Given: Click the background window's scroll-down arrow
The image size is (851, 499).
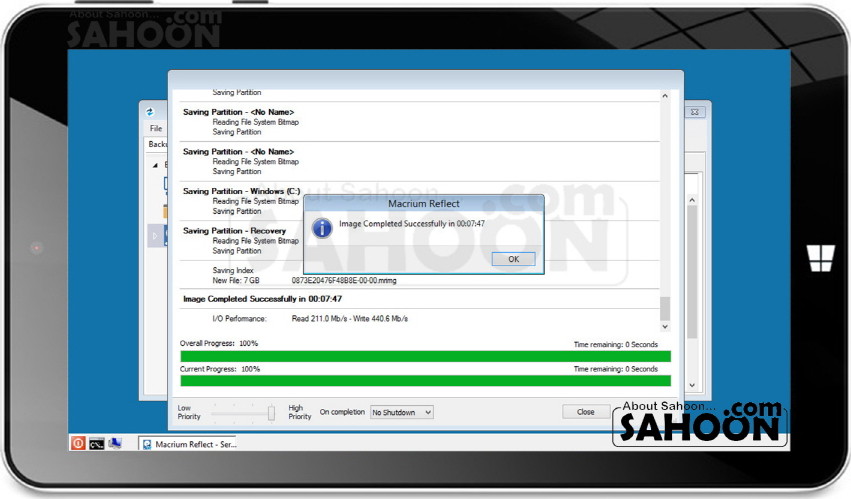Looking at the screenshot, I should (690, 384).
